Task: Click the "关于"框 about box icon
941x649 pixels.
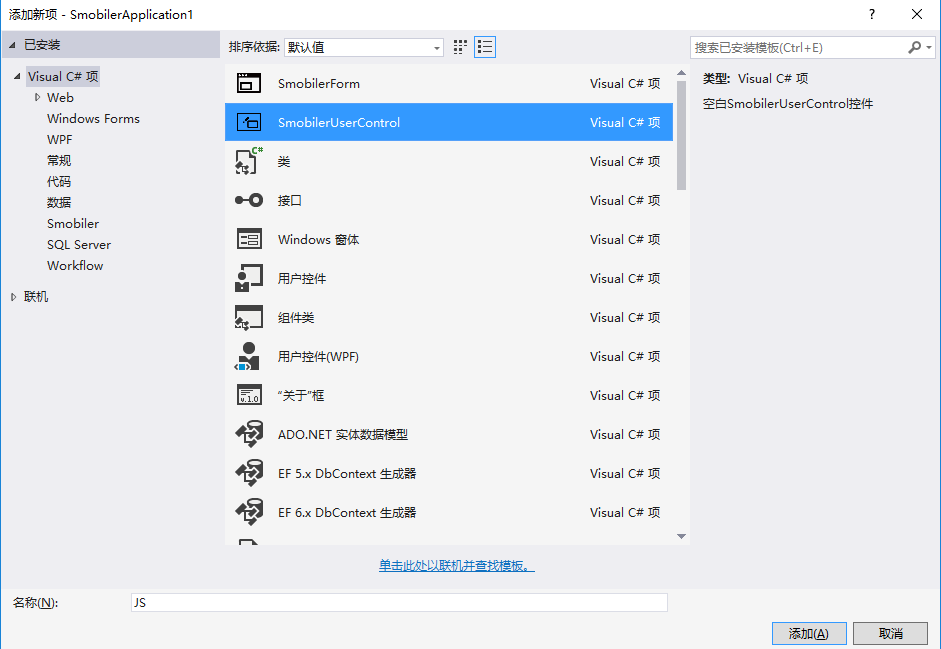Action: pyautogui.click(x=249, y=395)
